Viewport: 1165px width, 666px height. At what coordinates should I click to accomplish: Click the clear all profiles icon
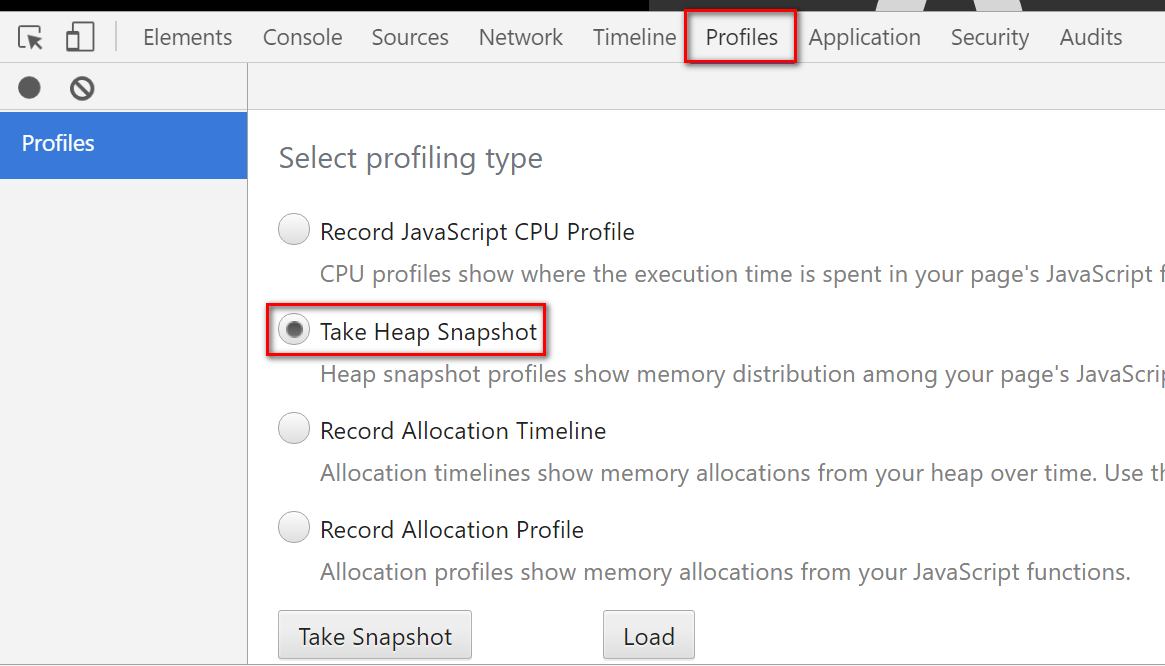(82, 88)
